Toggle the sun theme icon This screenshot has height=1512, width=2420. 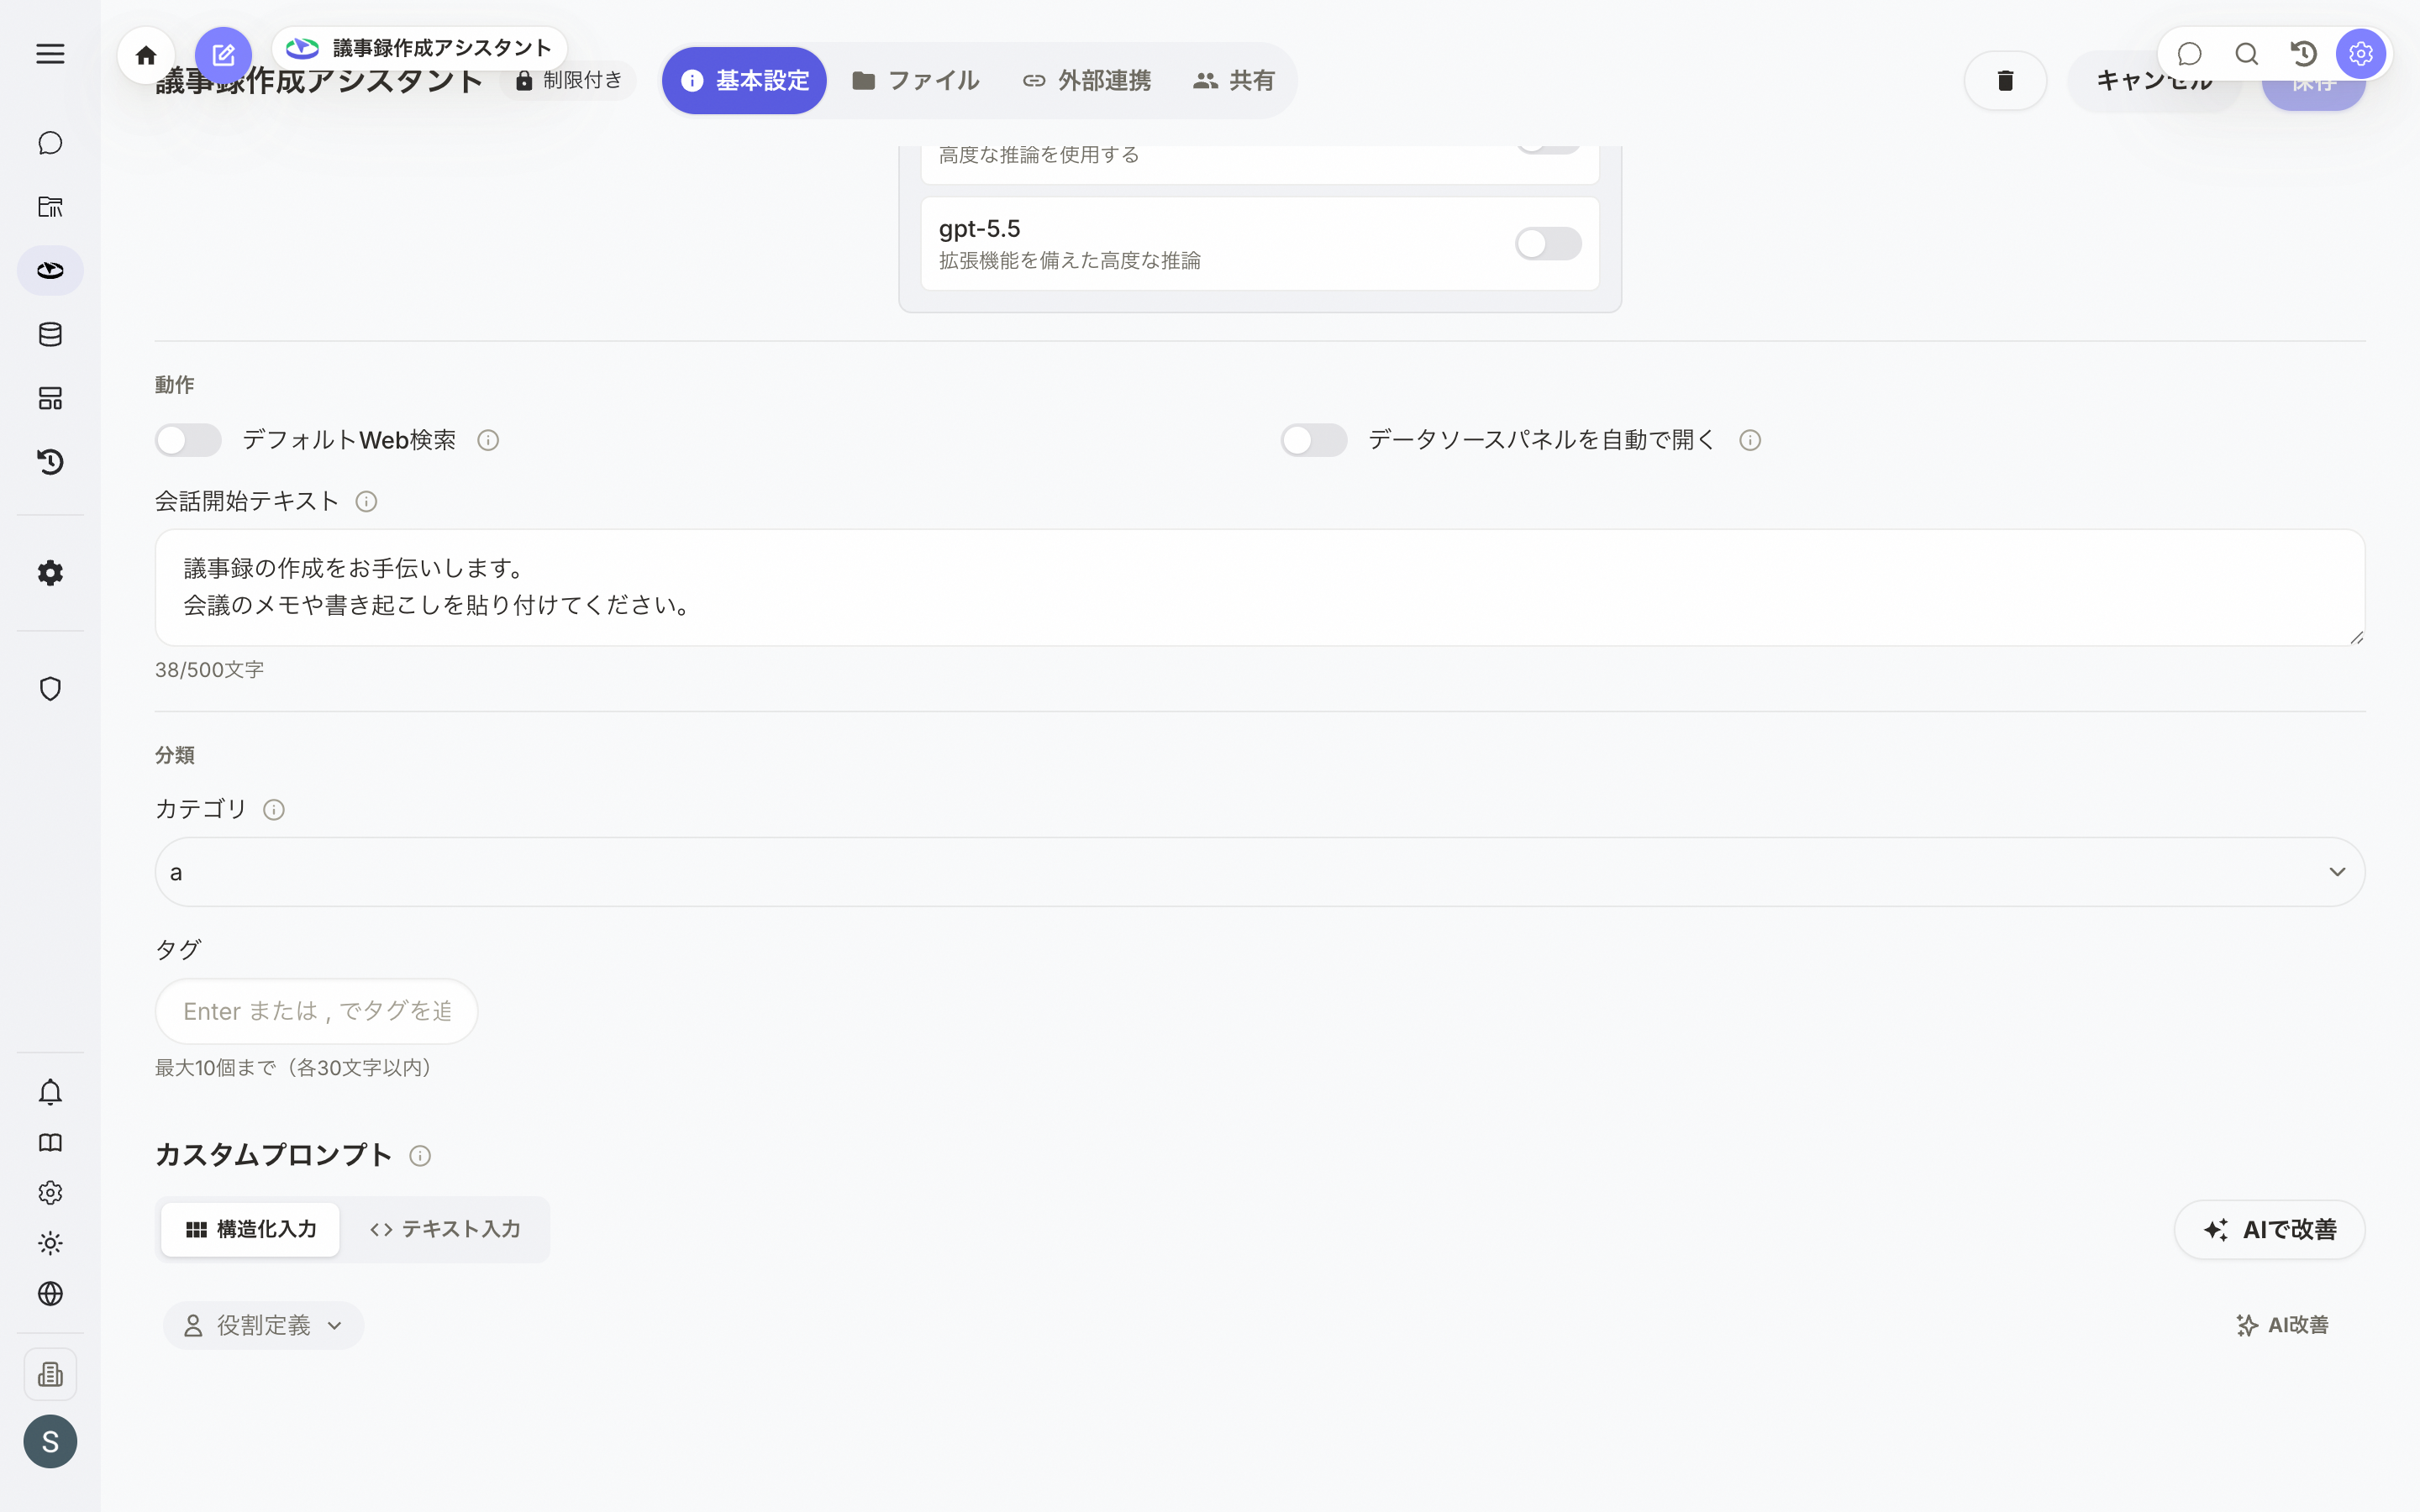tap(50, 1243)
